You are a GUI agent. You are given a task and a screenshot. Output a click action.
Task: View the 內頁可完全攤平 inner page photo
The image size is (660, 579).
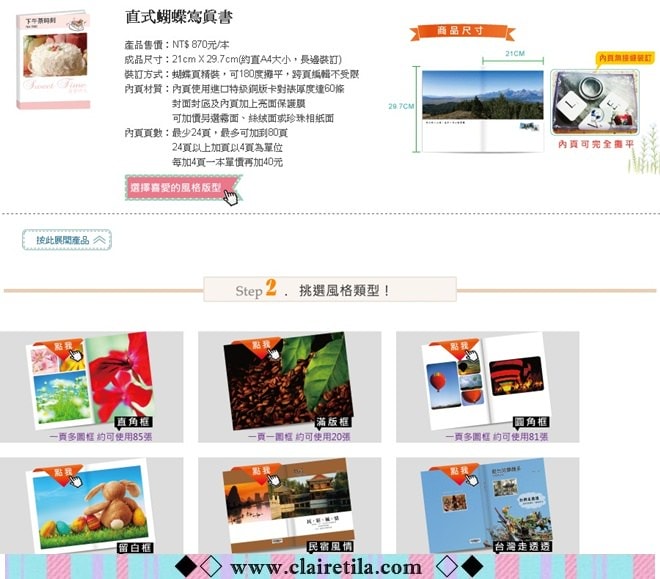pyautogui.click(x=594, y=103)
